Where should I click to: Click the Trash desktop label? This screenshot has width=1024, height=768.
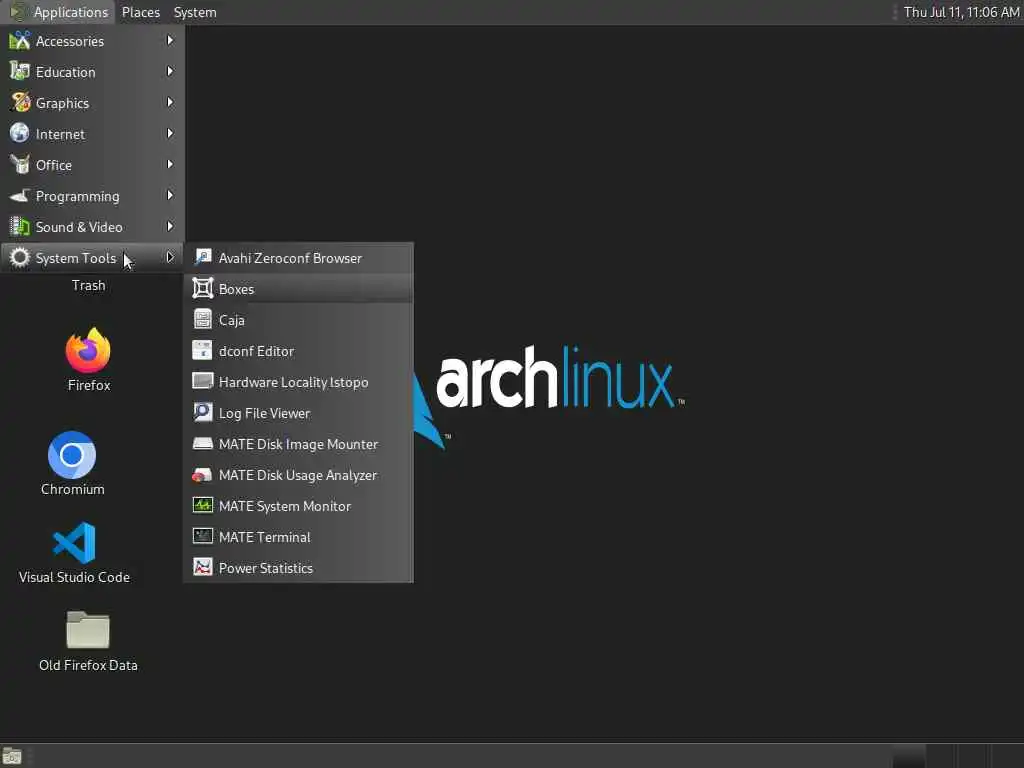click(88, 285)
